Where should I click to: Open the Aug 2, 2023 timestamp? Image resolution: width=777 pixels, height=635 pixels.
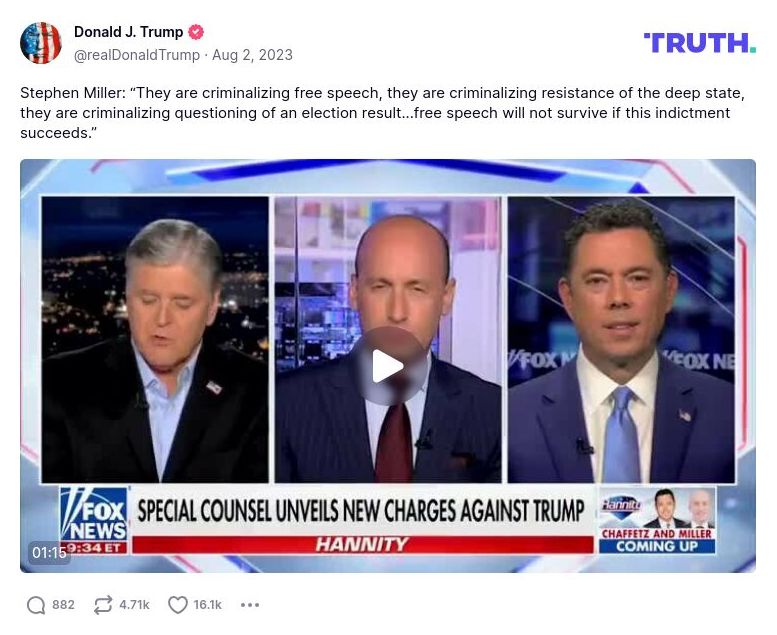pyautogui.click(x=252, y=55)
